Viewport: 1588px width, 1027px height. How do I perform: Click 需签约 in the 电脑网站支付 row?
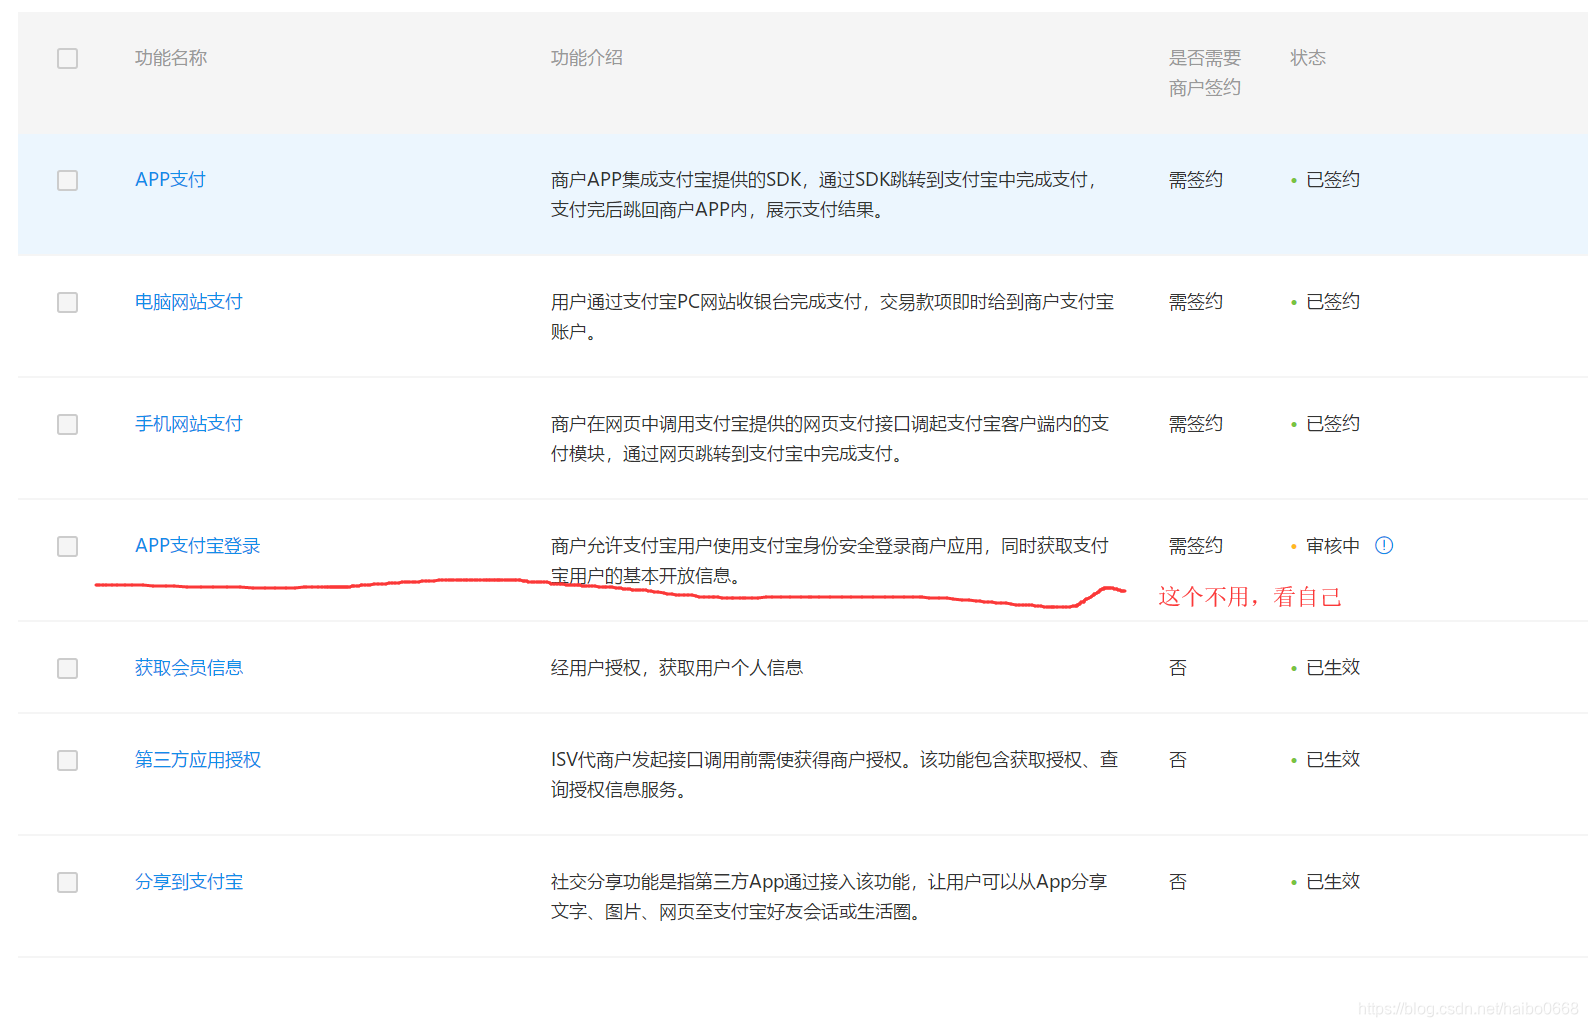(1196, 301)
